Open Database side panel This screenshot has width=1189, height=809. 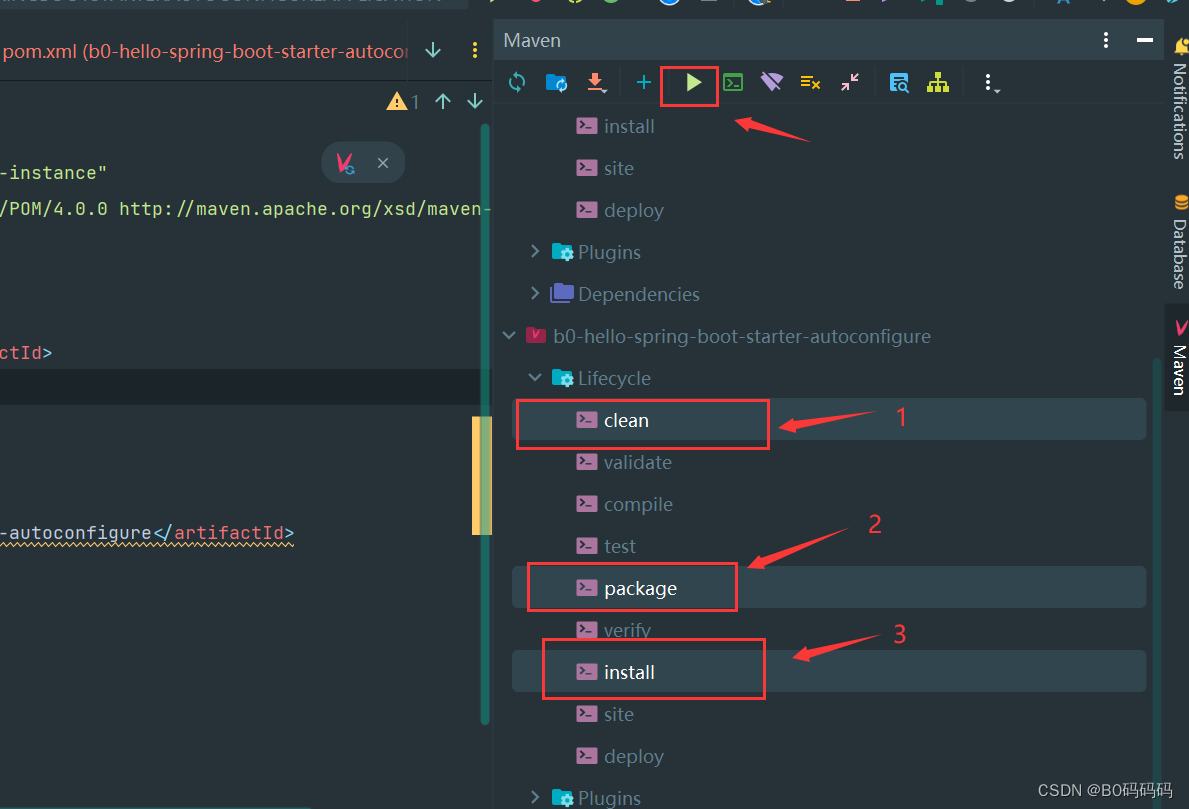click(1178, 243)
